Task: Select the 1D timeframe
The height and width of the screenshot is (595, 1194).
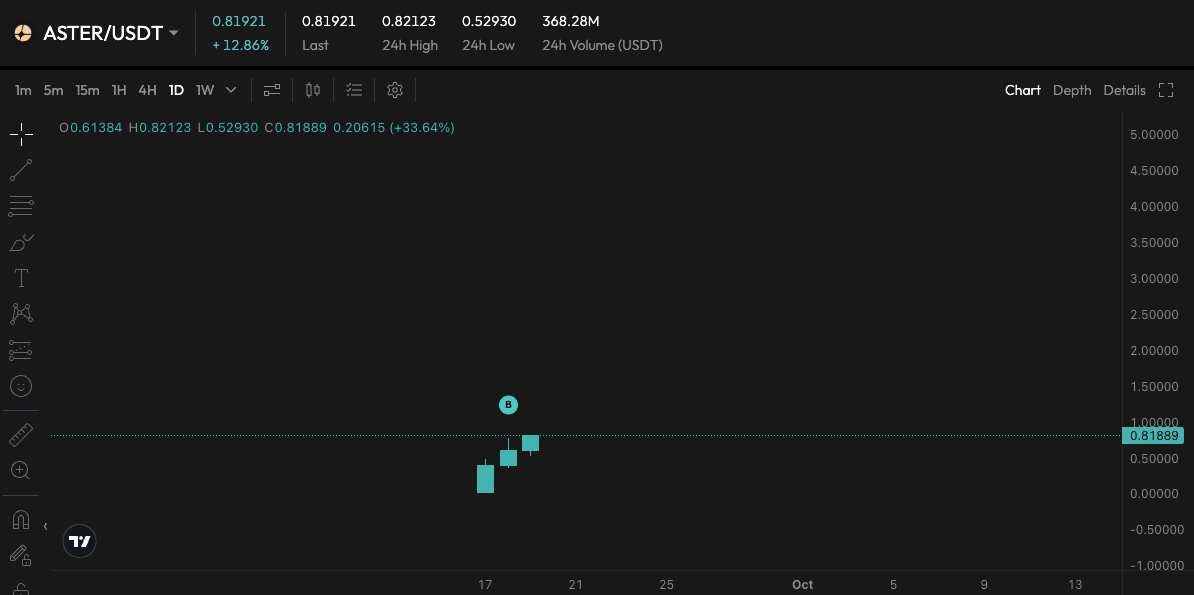Action: pos(177,90)
